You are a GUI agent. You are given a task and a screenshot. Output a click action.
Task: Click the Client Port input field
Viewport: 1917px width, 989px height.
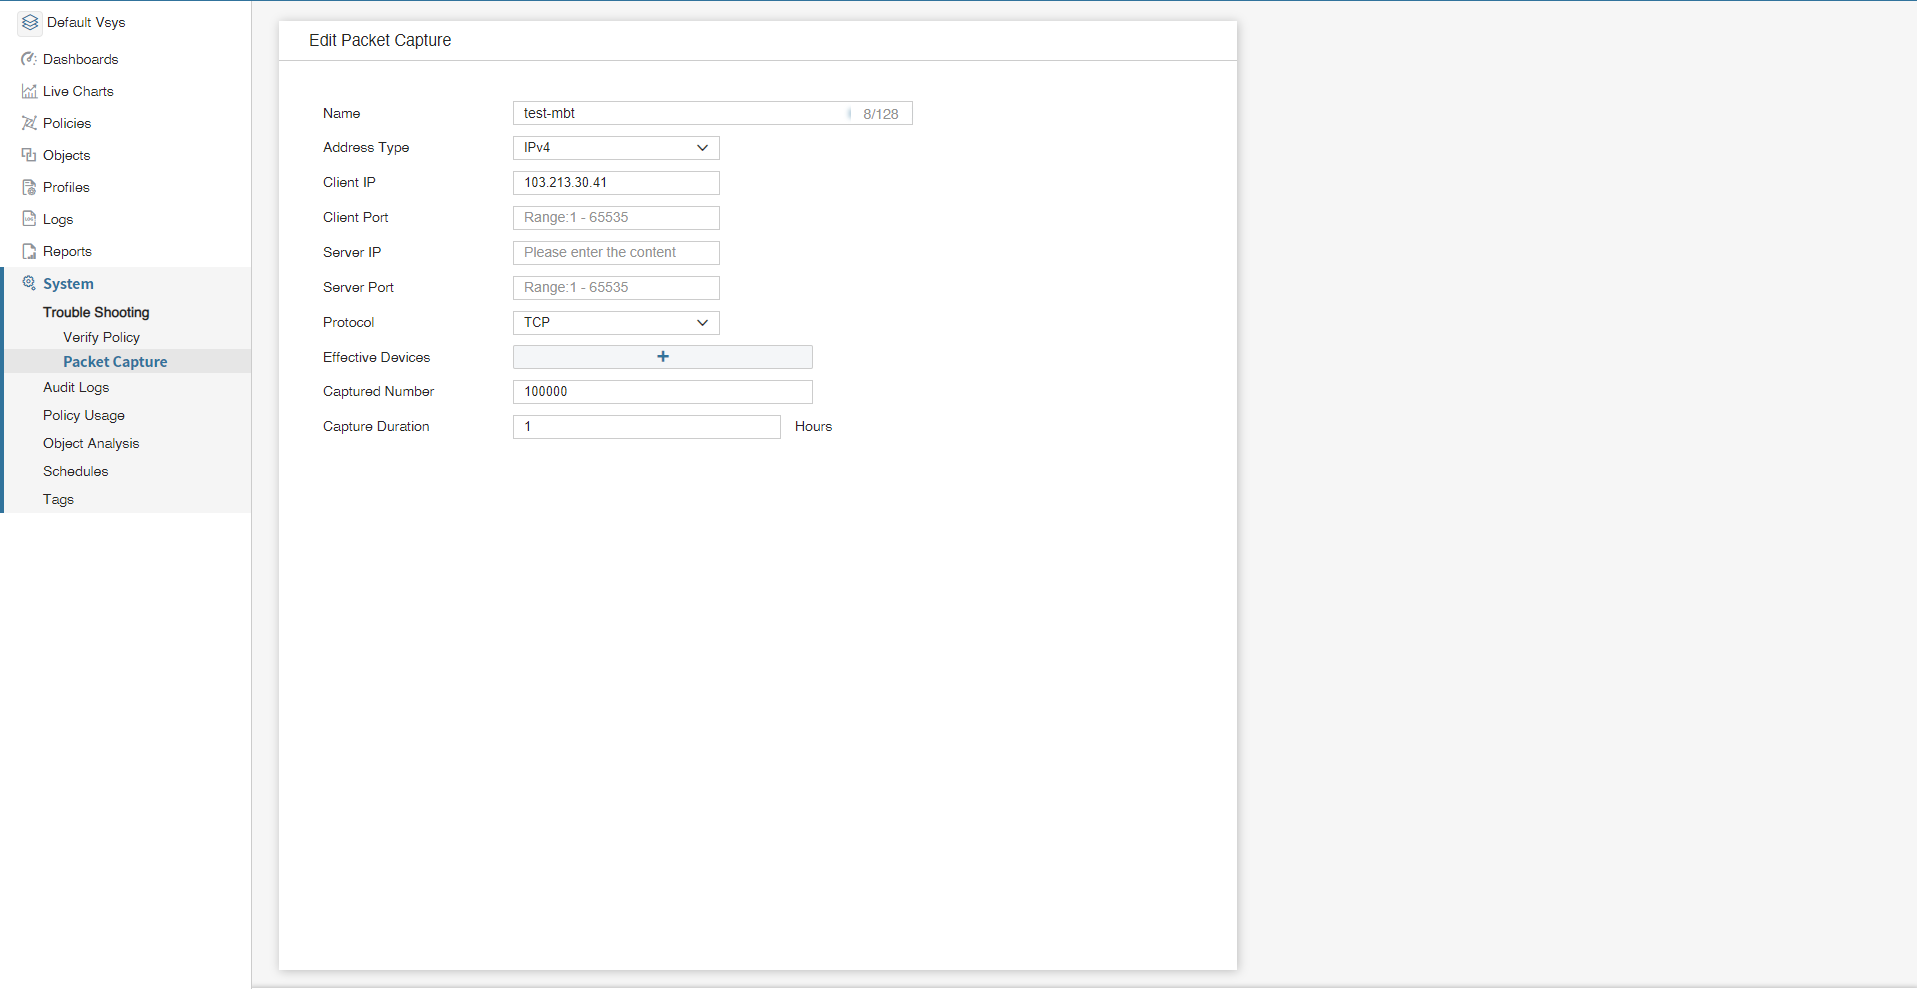615,218
